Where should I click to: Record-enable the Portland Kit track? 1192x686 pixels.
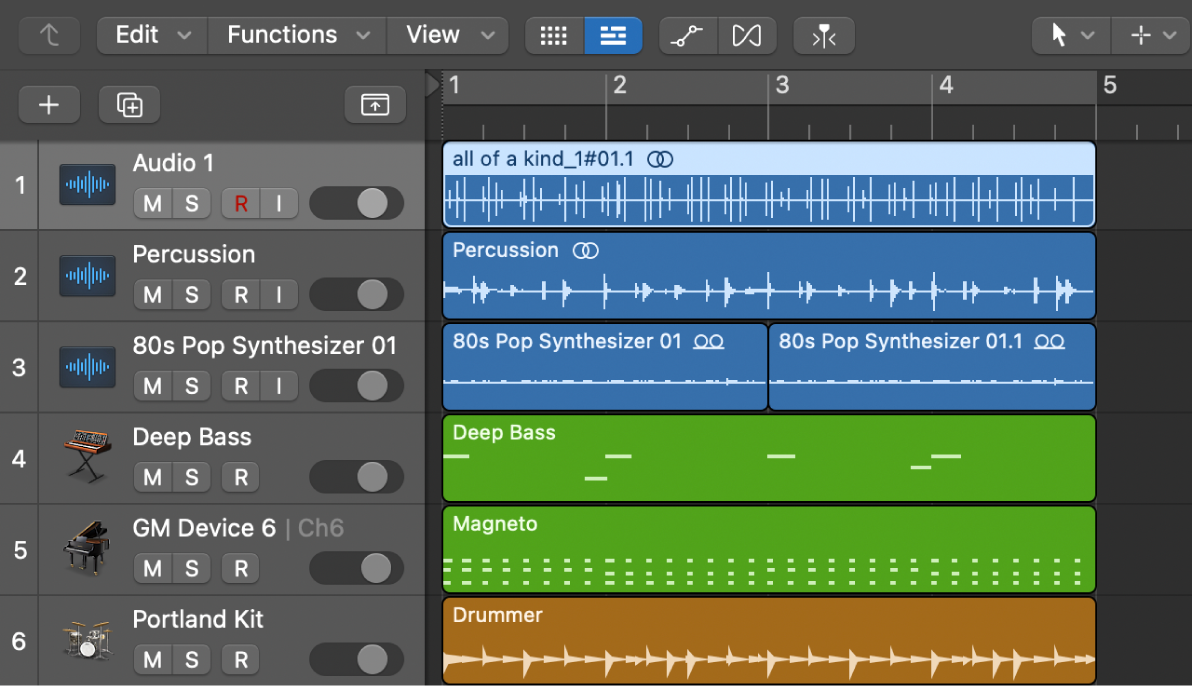240,659
